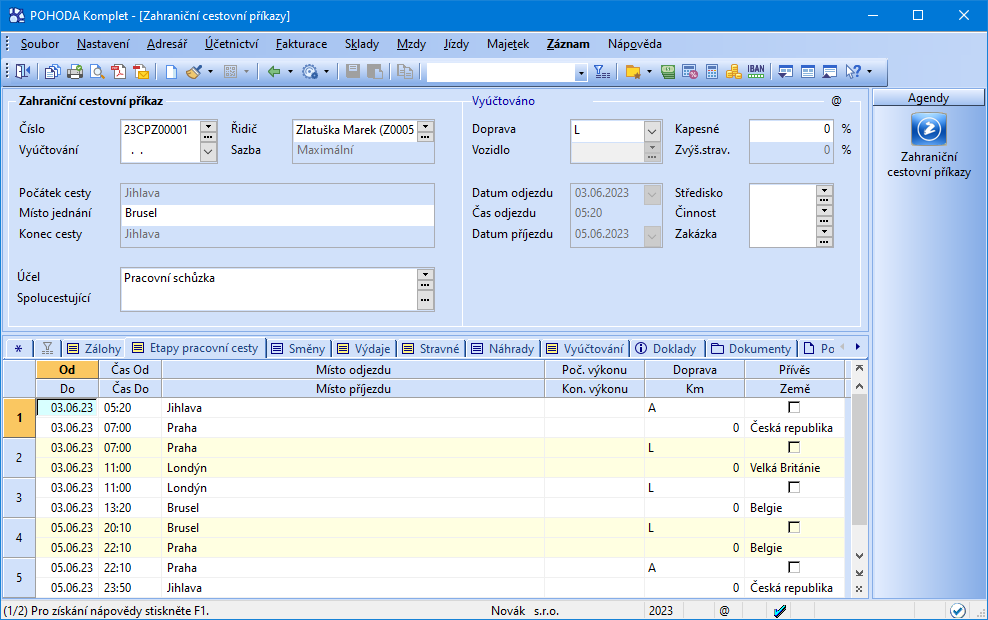
Task: Open the toolbar search box dropdown arrow
Action: (581, 73)
